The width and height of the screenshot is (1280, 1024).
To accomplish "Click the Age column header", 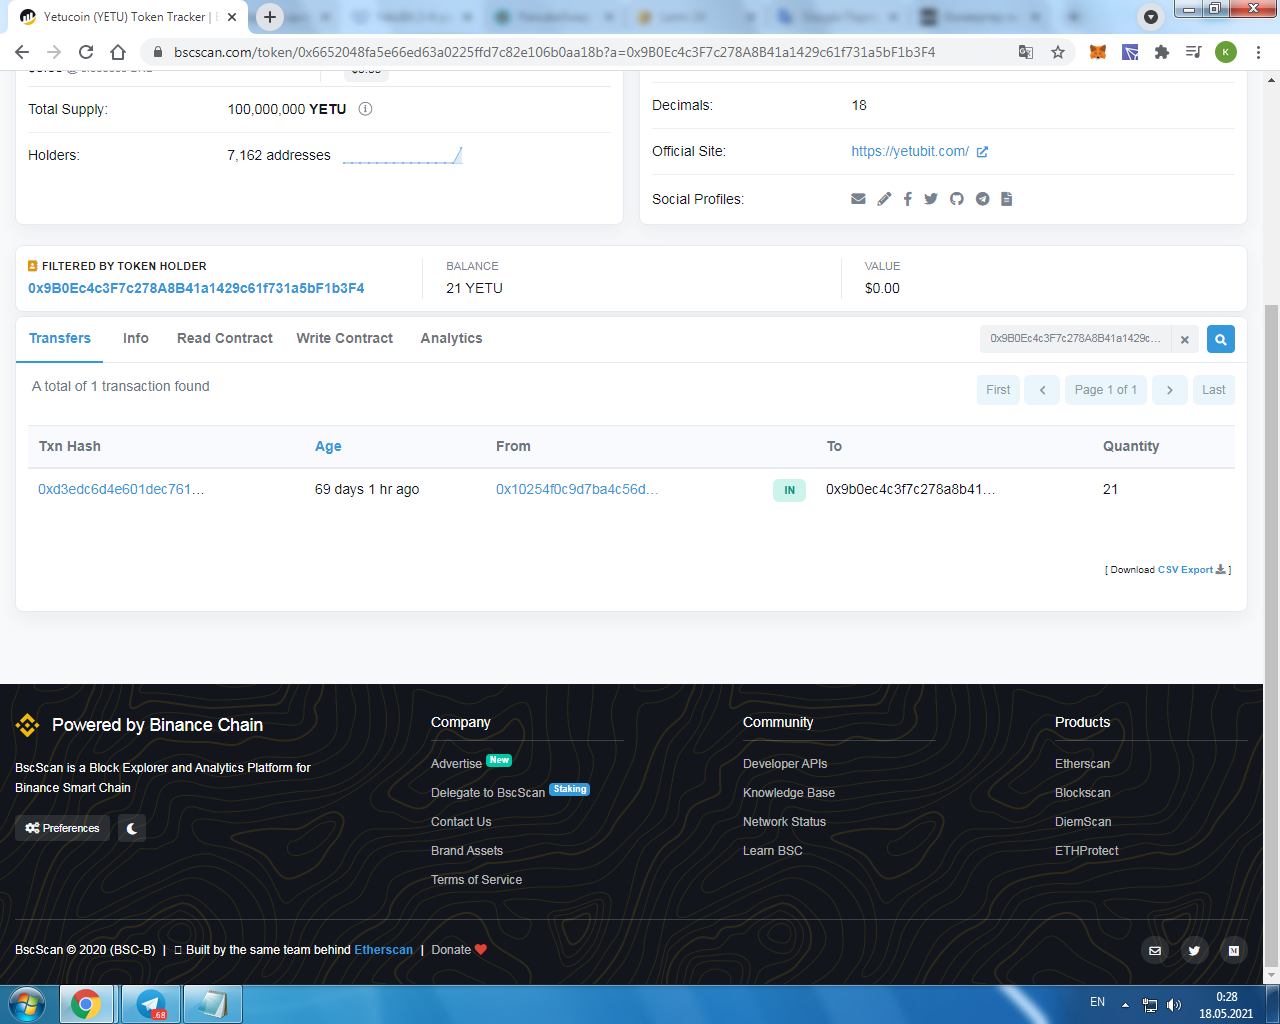I will coord(328,447).
